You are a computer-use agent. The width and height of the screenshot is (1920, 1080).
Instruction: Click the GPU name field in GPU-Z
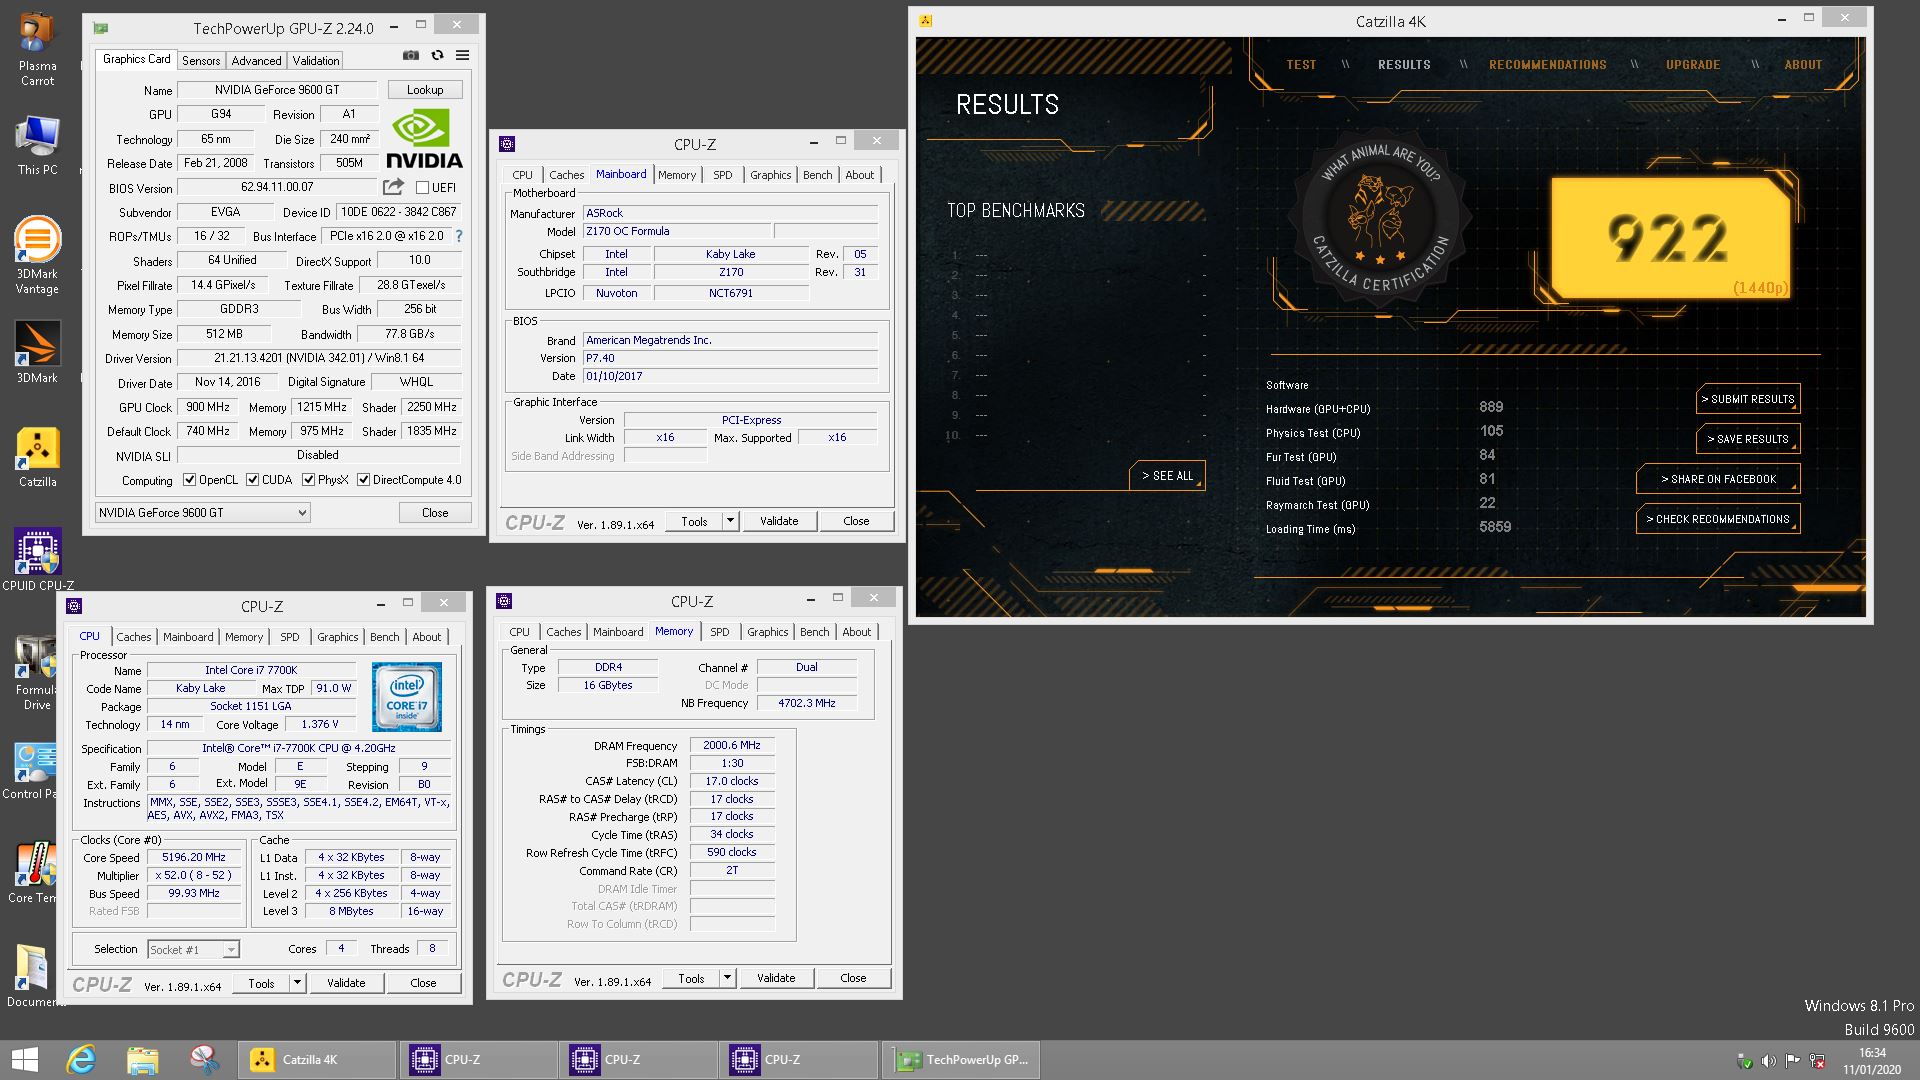pos(277,90)
